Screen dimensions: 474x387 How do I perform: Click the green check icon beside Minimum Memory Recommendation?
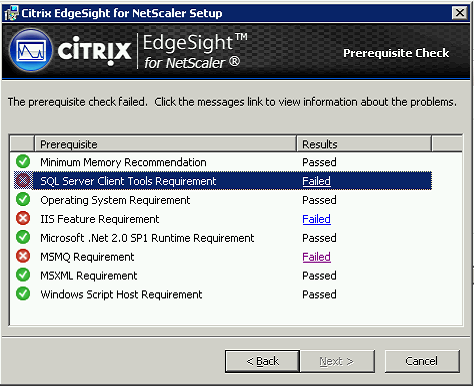pyautogui.click(x=23, y=162)
